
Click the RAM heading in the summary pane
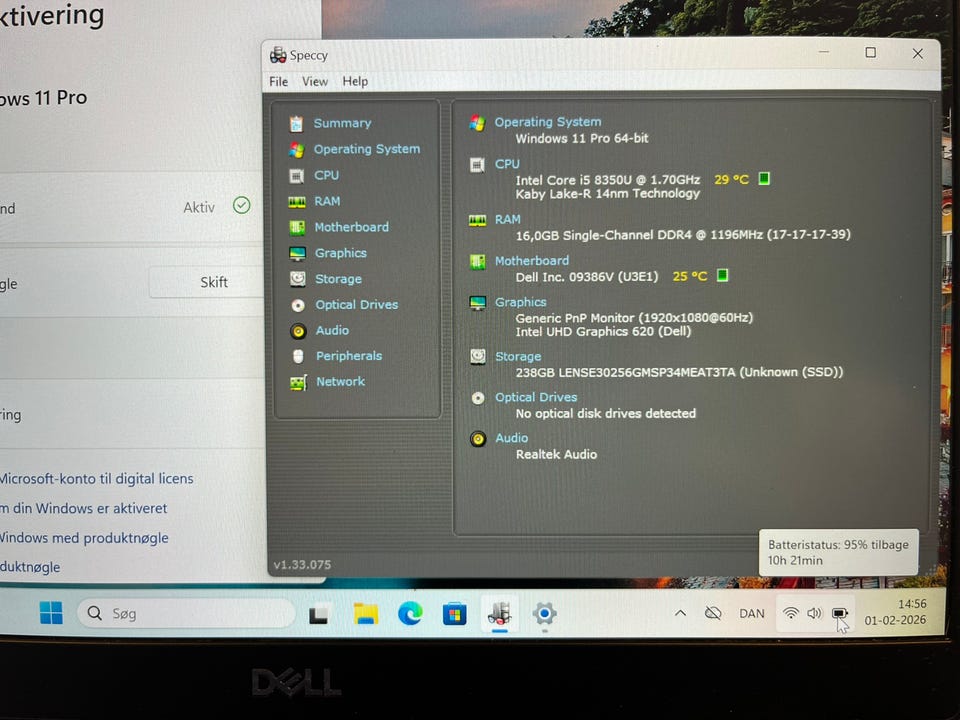click(508, 219)
